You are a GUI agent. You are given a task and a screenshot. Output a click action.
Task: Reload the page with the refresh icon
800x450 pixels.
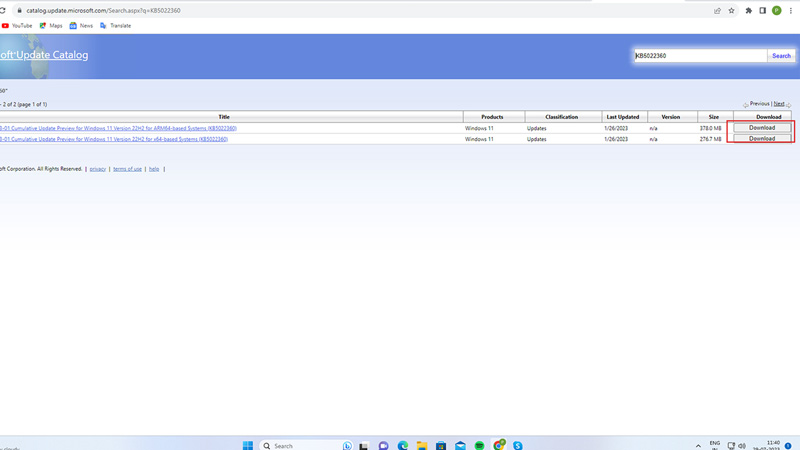(3, 10)
